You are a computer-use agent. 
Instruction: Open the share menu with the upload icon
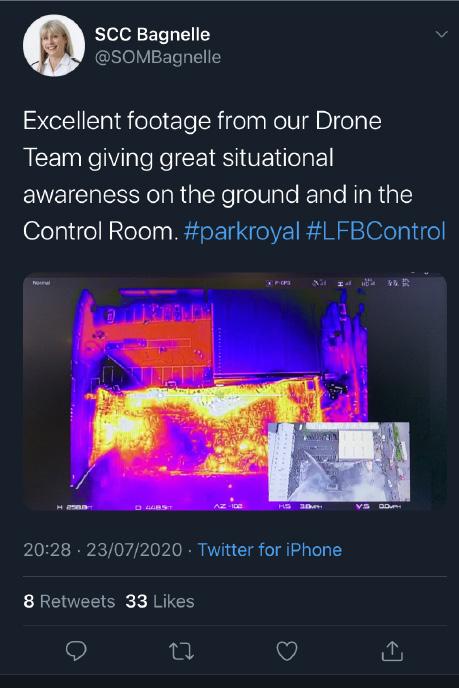[x=392, y=651]
